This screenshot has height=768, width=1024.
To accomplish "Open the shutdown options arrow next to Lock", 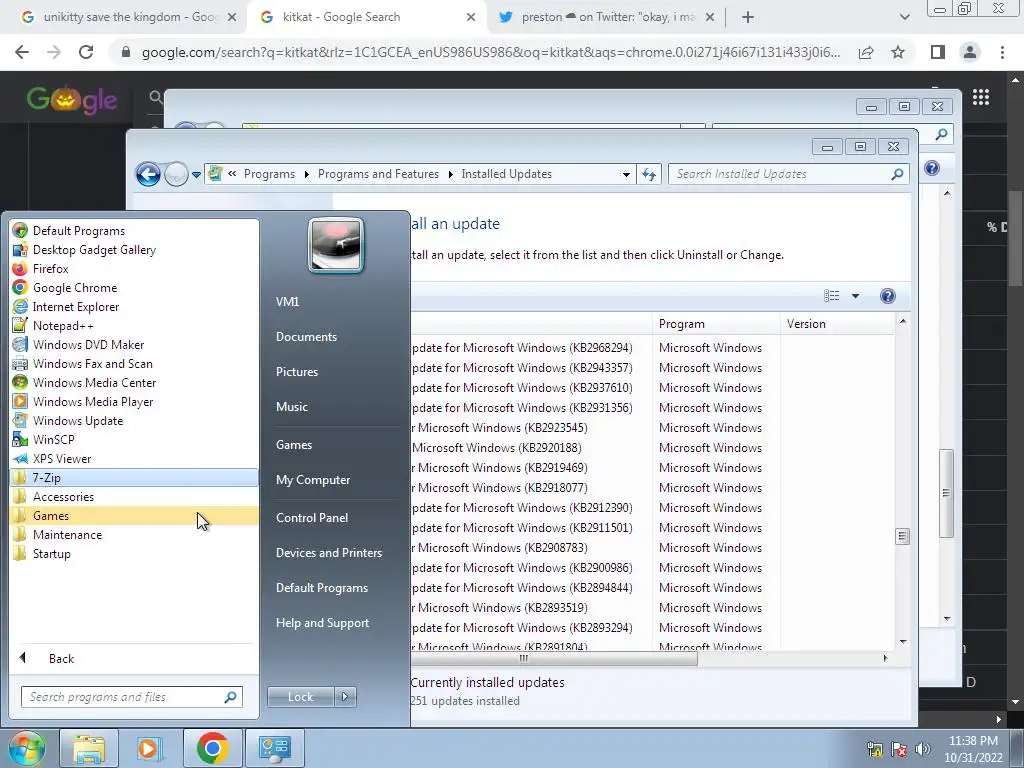I will tap(345, 697).
